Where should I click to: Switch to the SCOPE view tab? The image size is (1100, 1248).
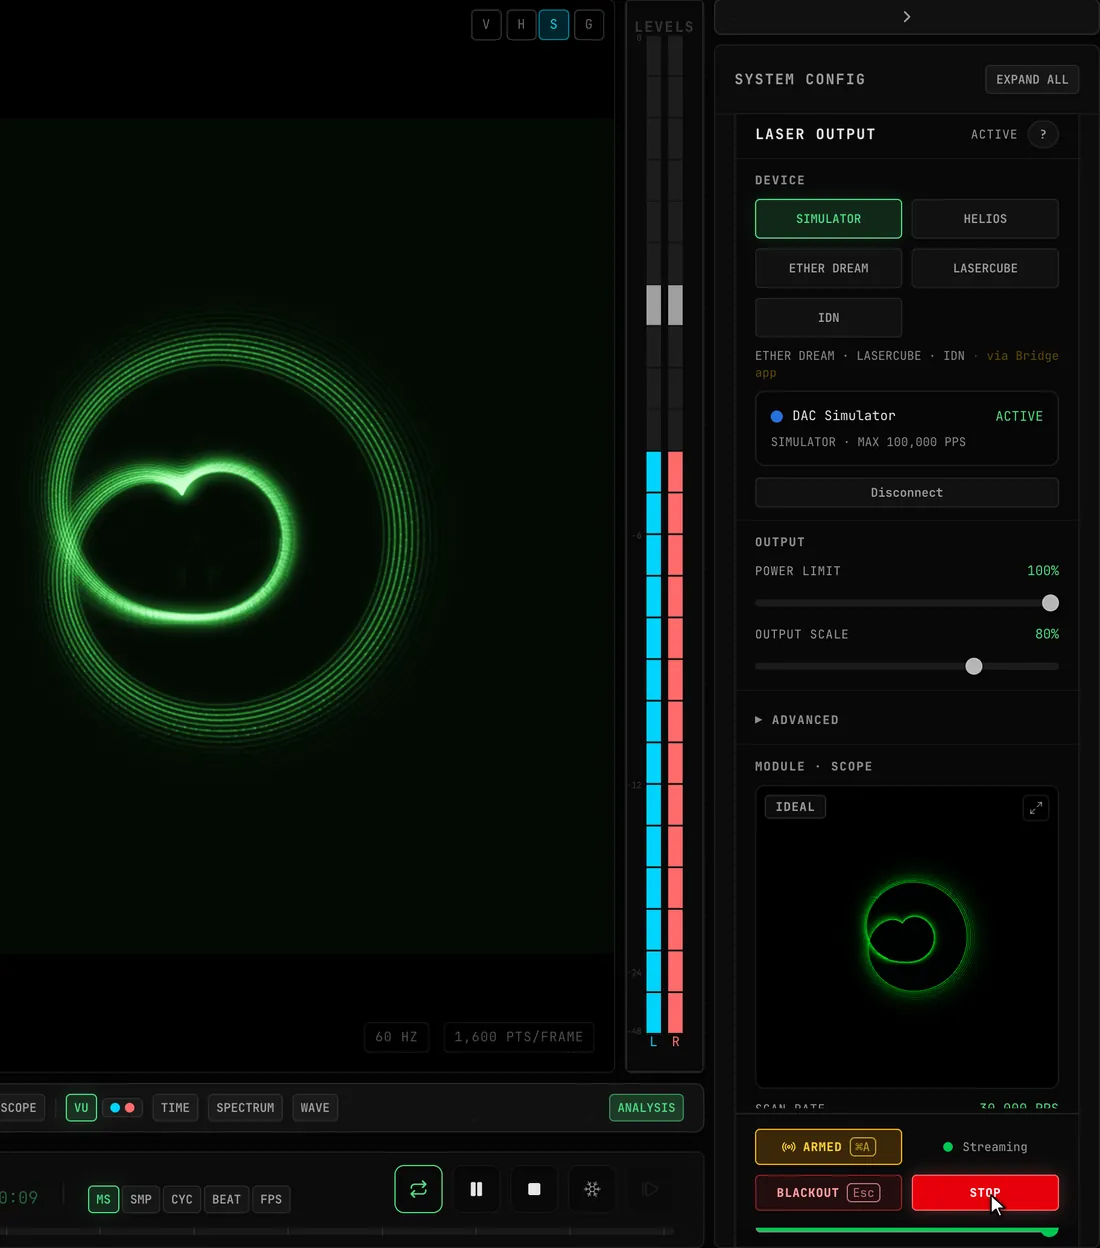(x=19, y=1108)
